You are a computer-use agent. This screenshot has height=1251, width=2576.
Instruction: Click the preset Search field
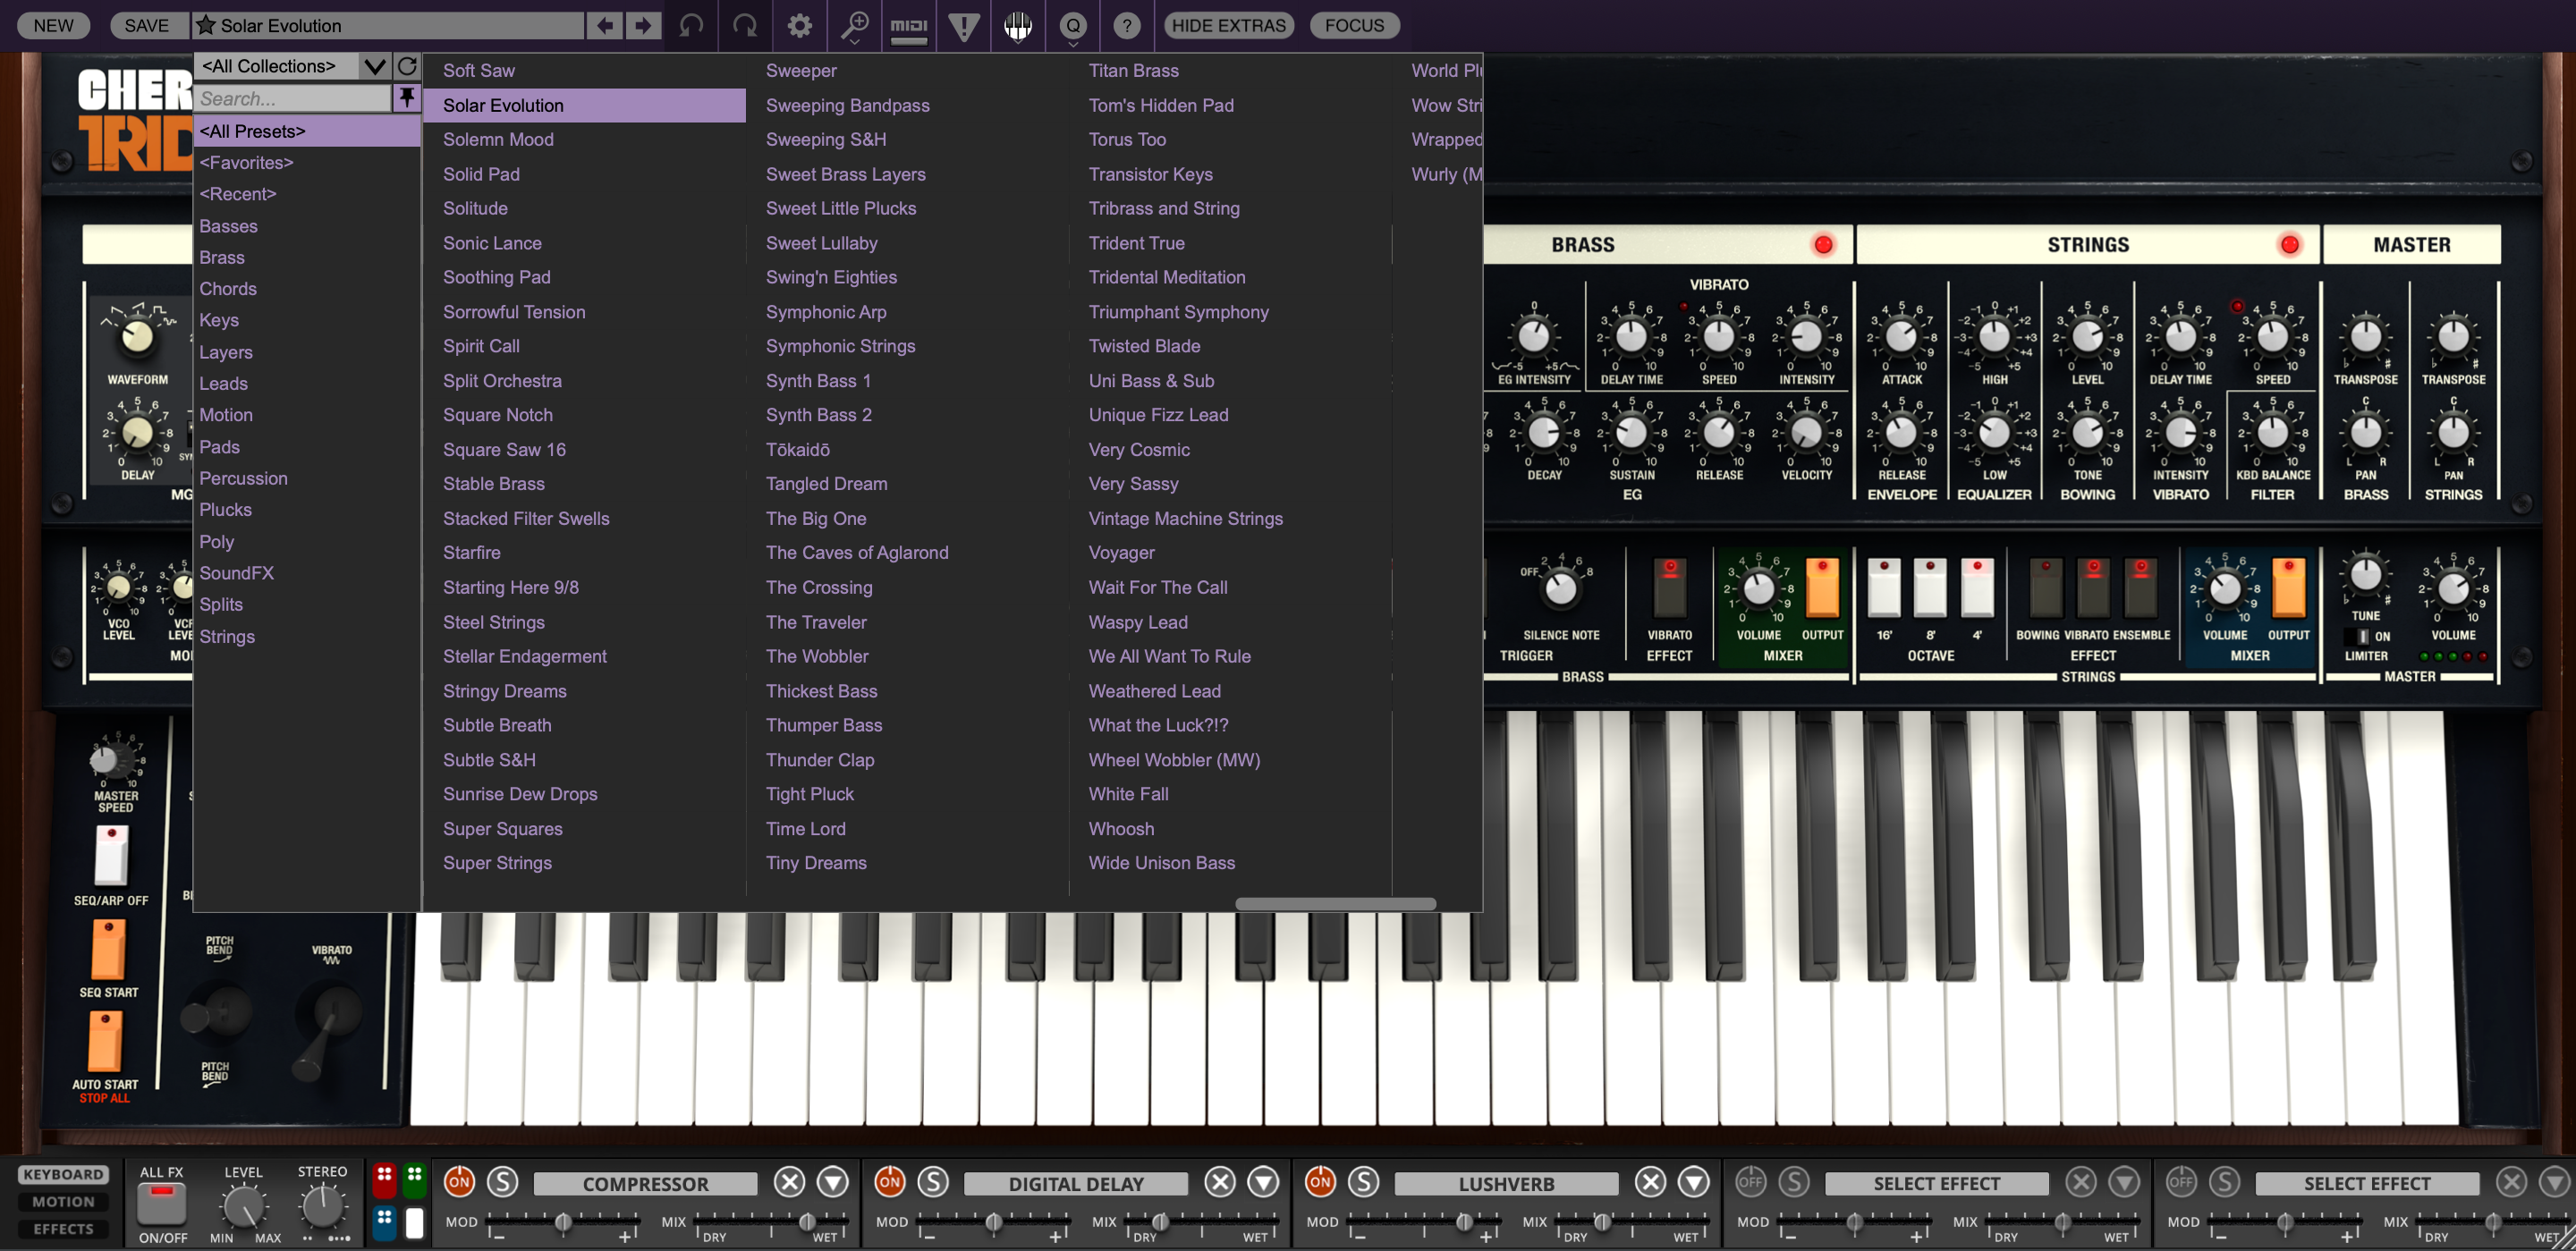292,98
